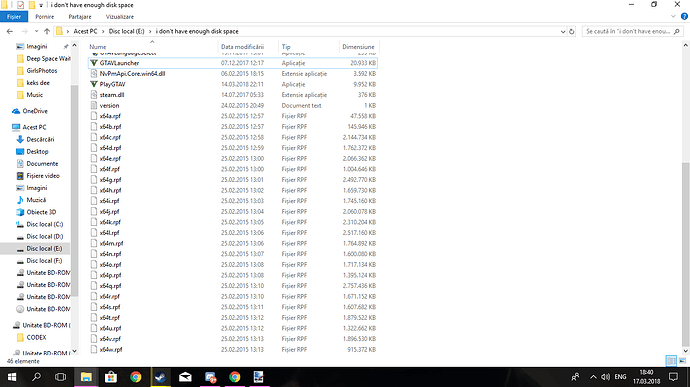Switch to details view layout

pyautogui.click(x=671, y=361)
